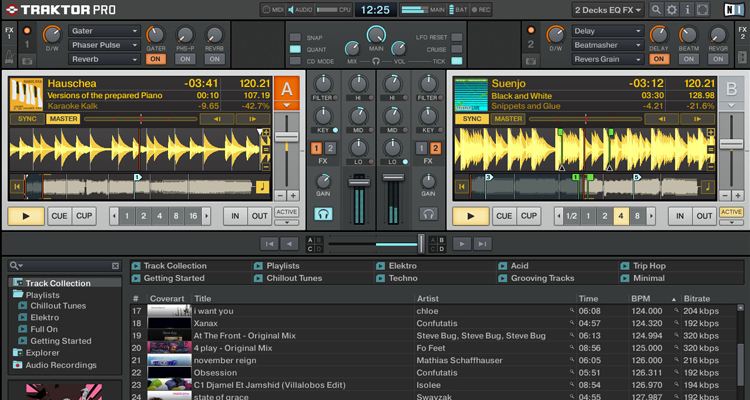This screenshot has width=750, height=400.
Task: Click the crossfader handle
Action: tap(421, 244)
